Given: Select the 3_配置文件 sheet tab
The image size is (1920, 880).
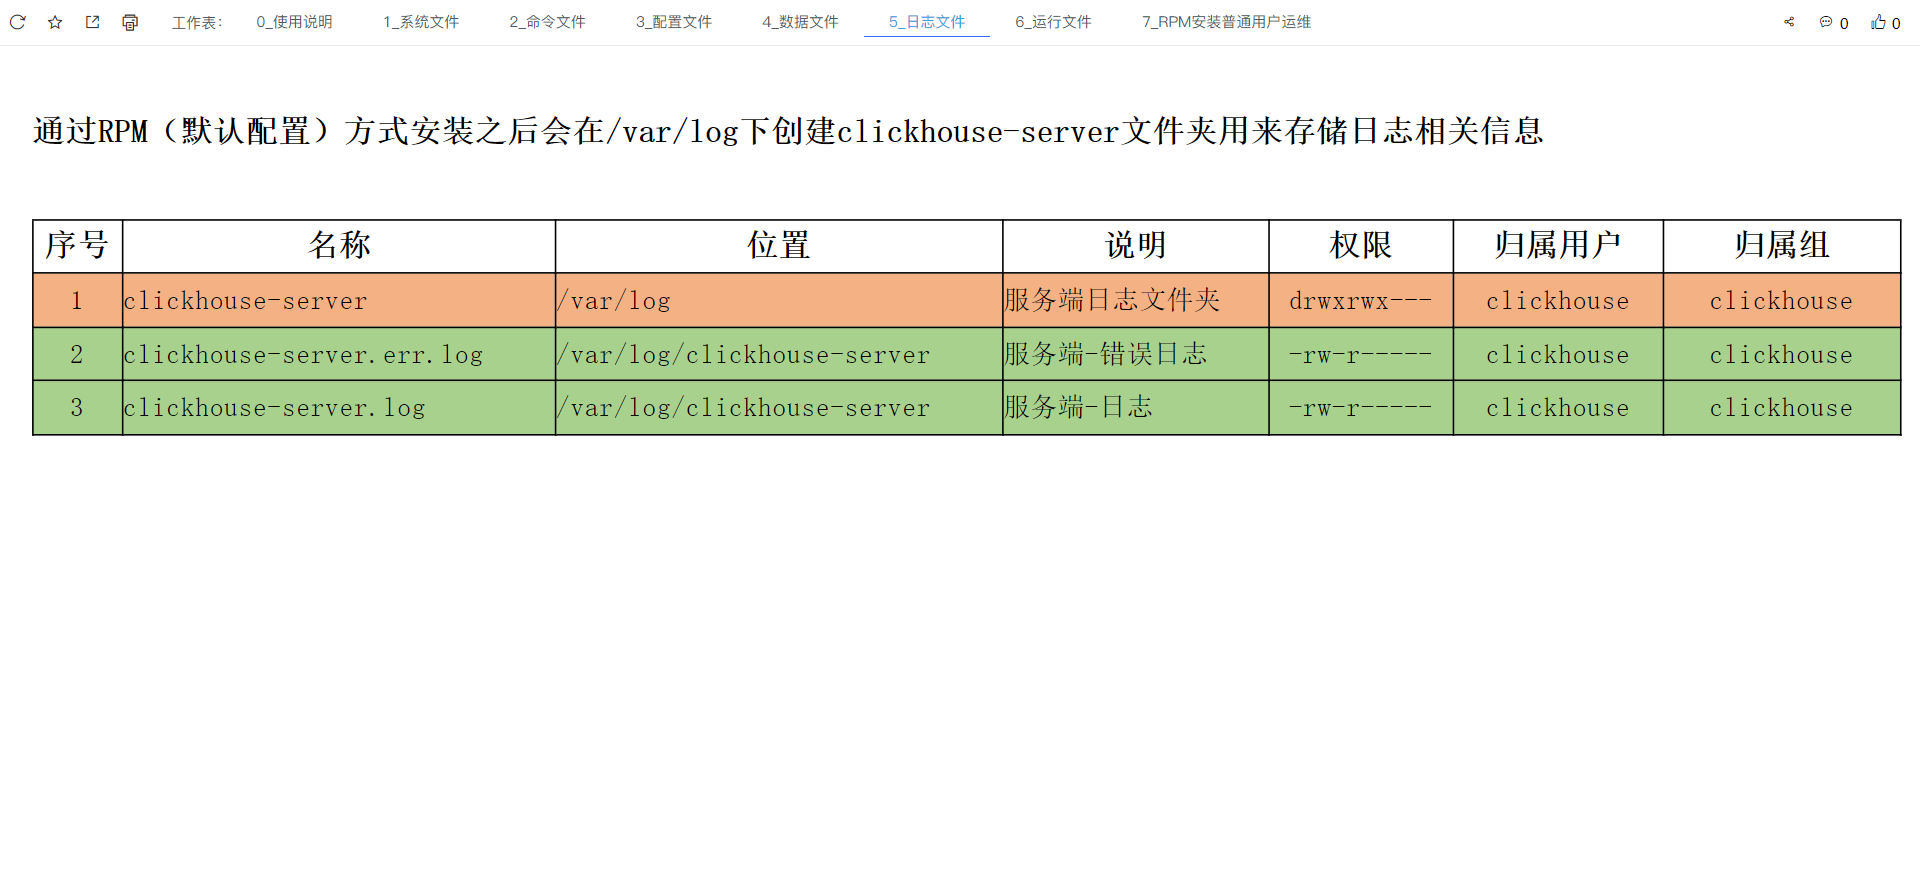Looking at the screenshot, I should (674, 22).
